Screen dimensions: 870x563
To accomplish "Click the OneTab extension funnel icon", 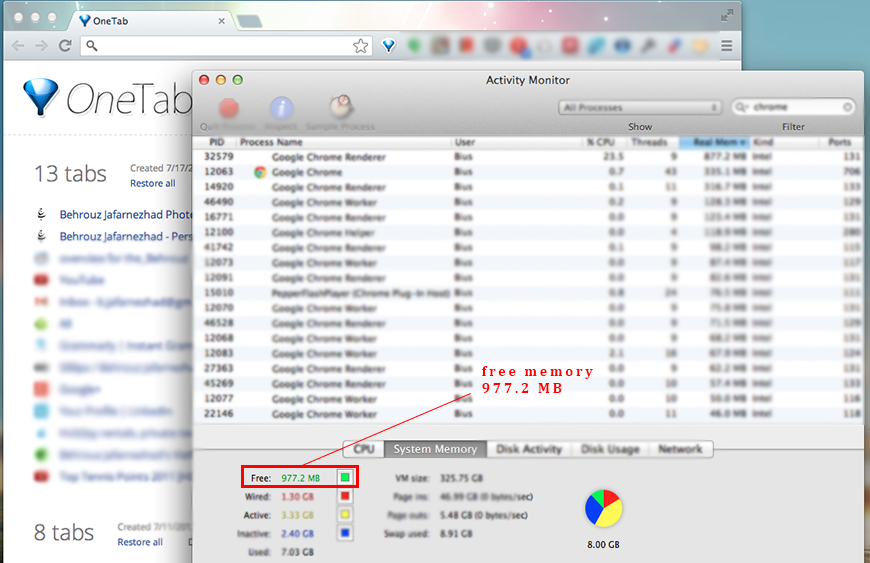I will pos(389,46).
